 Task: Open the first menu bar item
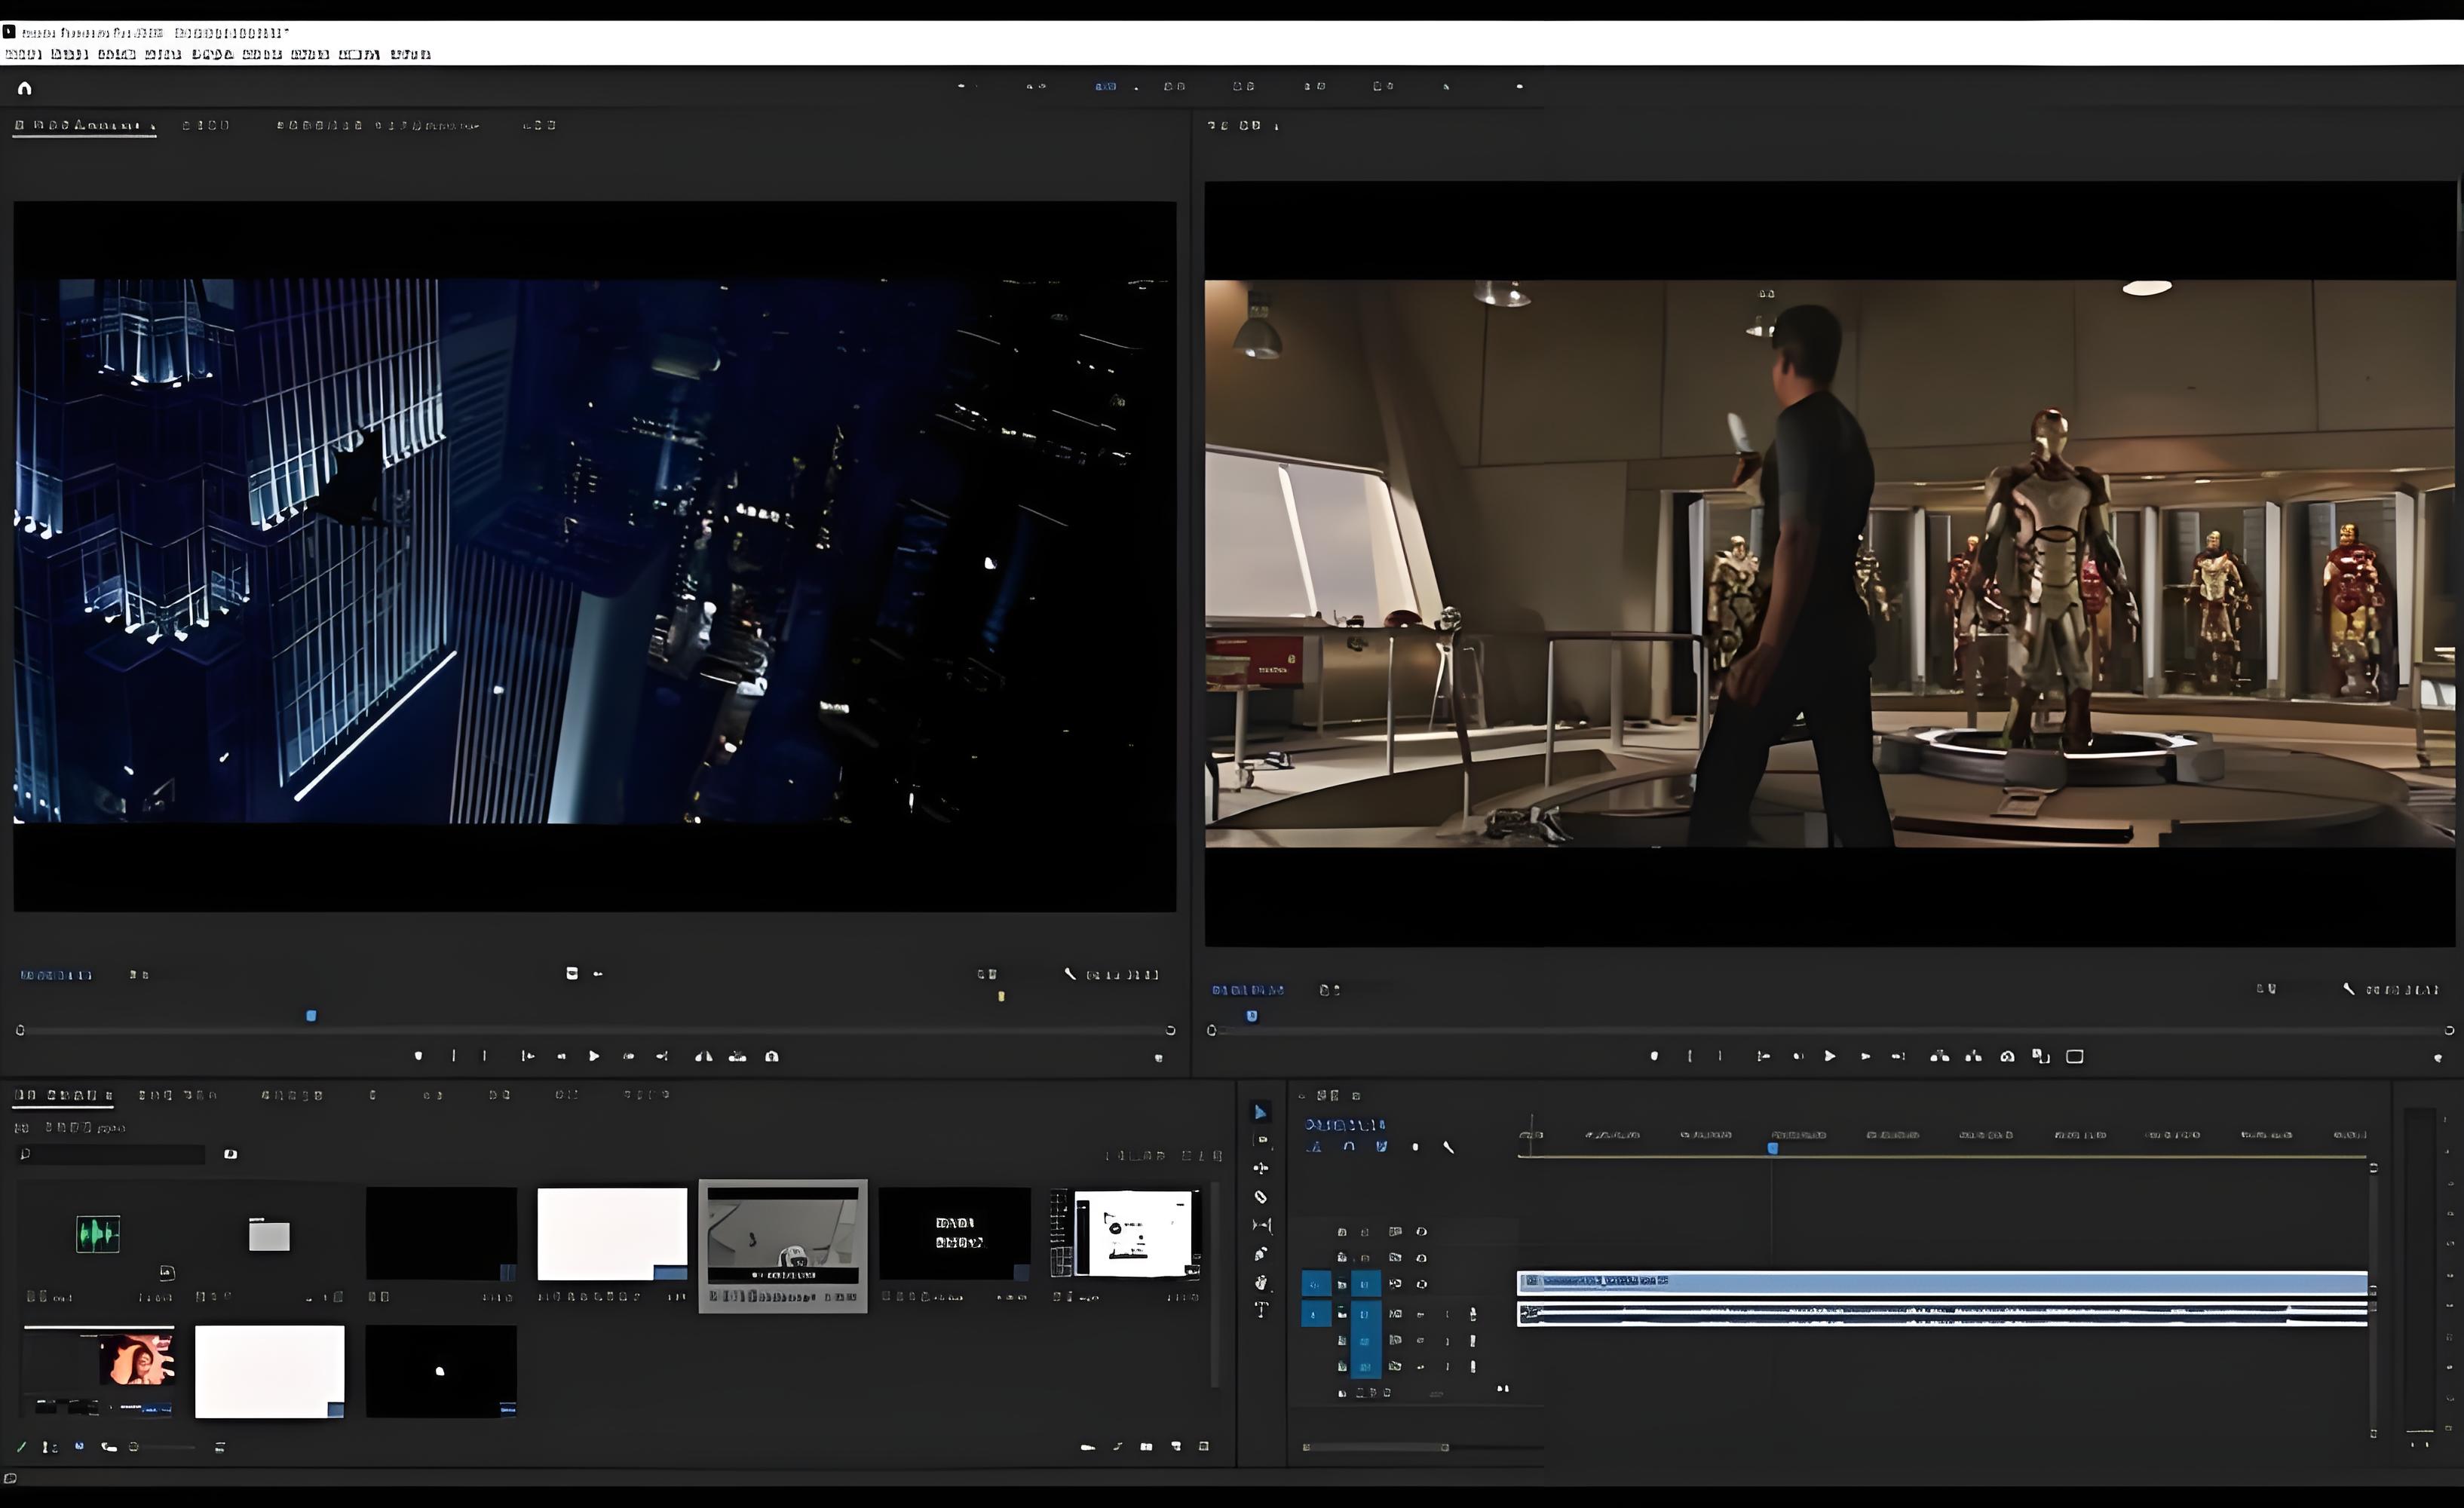click(23, 54)
